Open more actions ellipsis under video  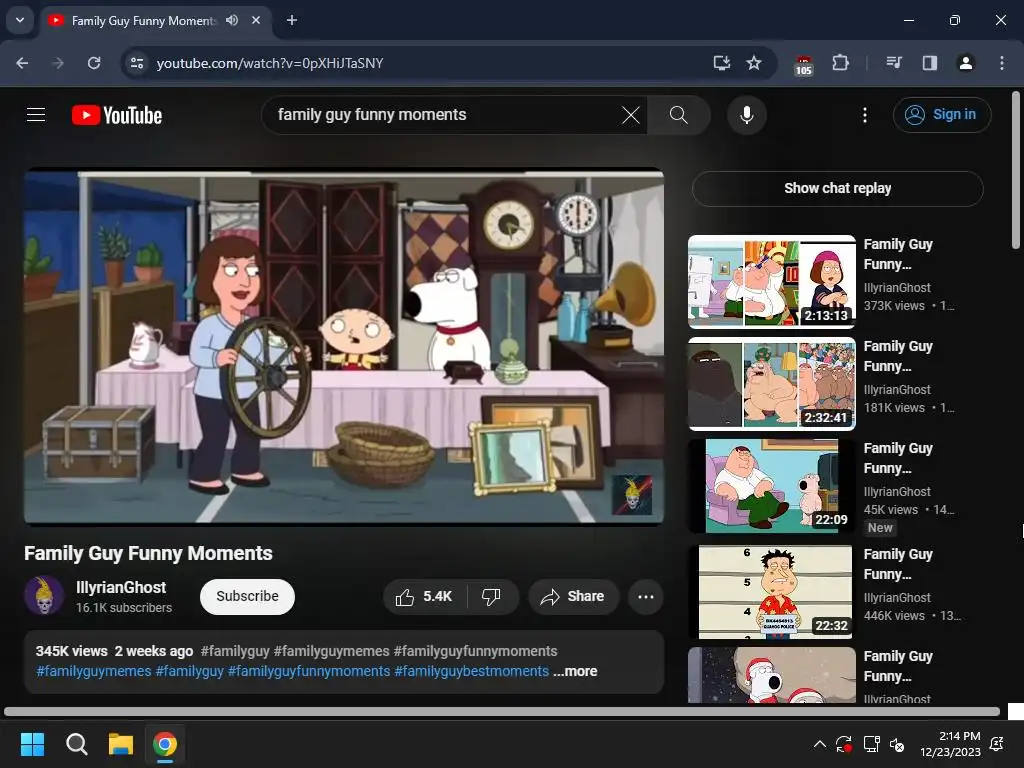pyautogui.click(x=645, y=596)
